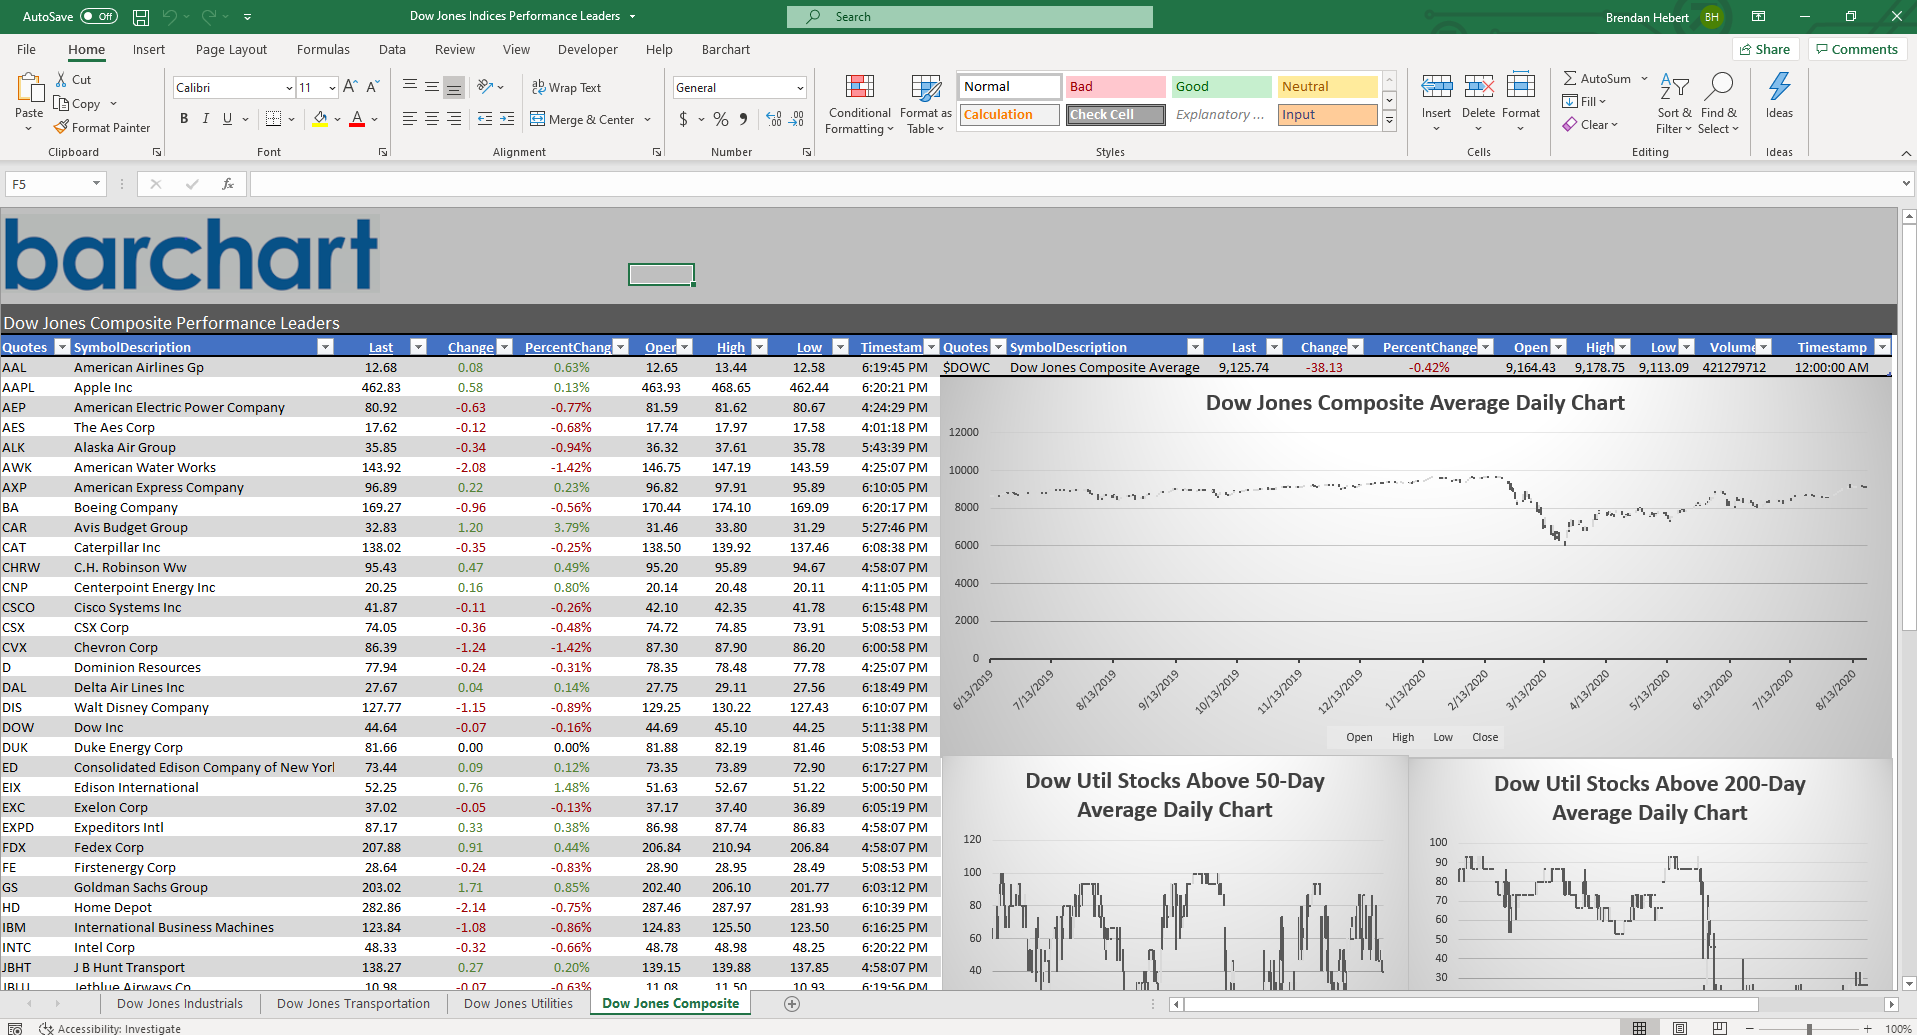Open Conditional Formatting menu
Image resolution: width=1917 pixels, height=1035 pixels.
(860, 104)
